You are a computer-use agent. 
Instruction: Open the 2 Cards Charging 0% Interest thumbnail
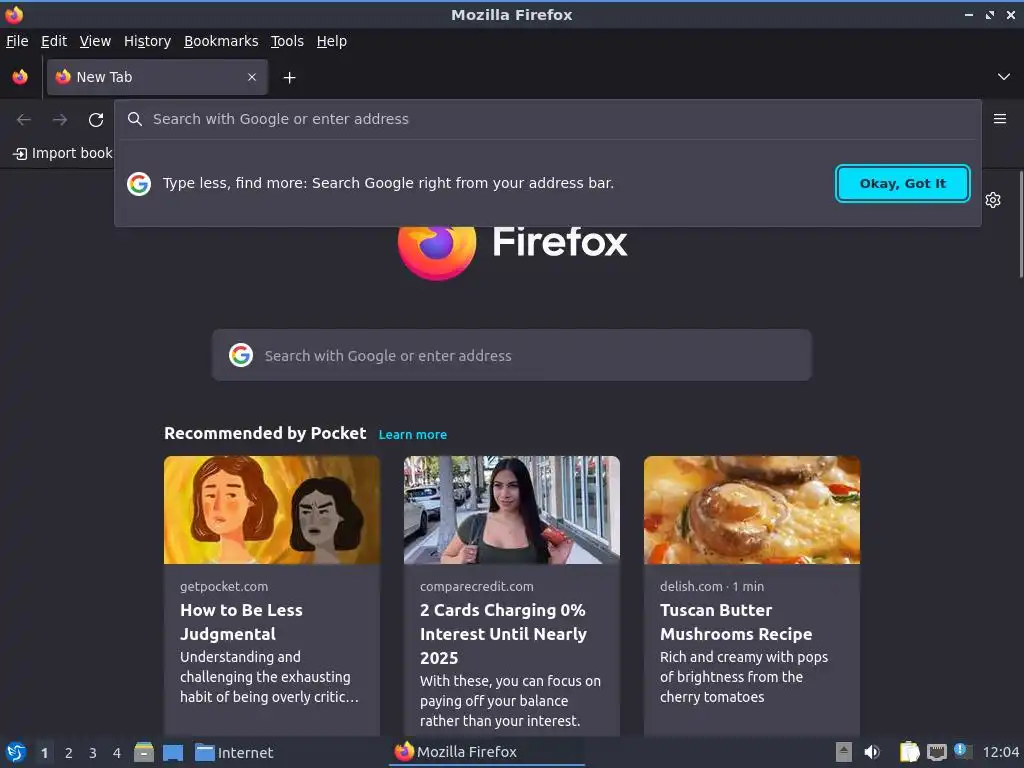[512, 510]
